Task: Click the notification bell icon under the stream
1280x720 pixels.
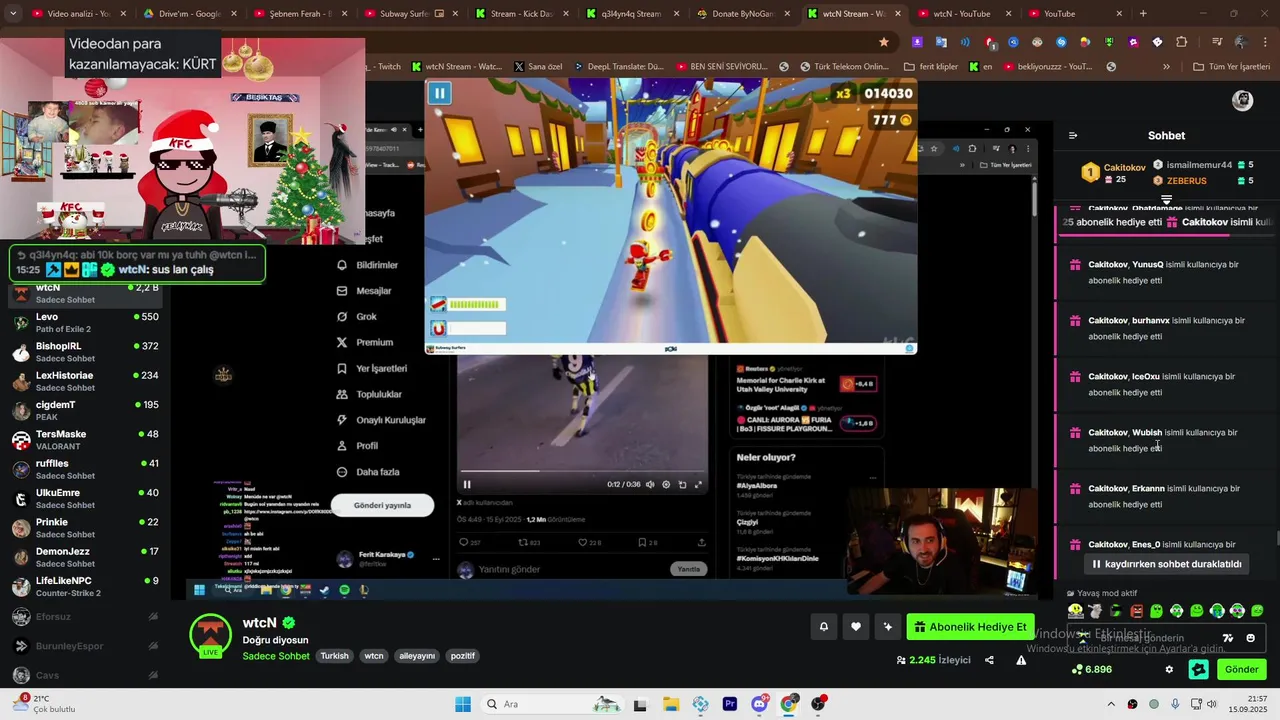Action: tap(824, 627)
